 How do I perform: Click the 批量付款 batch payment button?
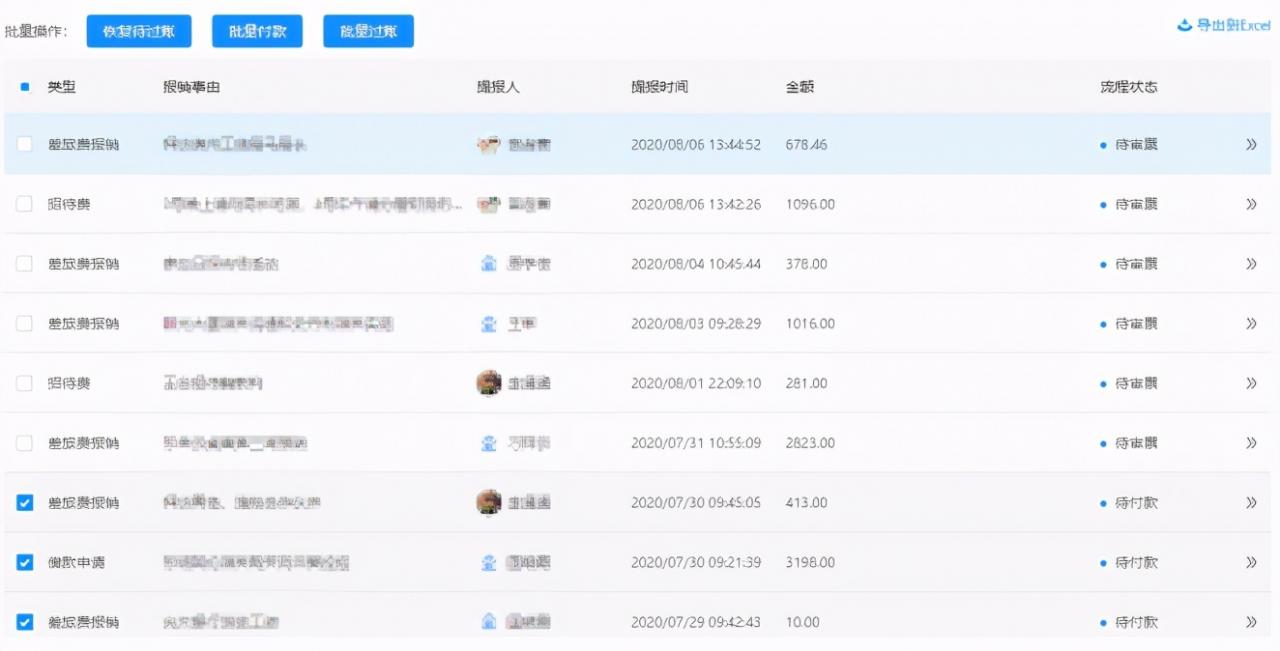point(257,30)
